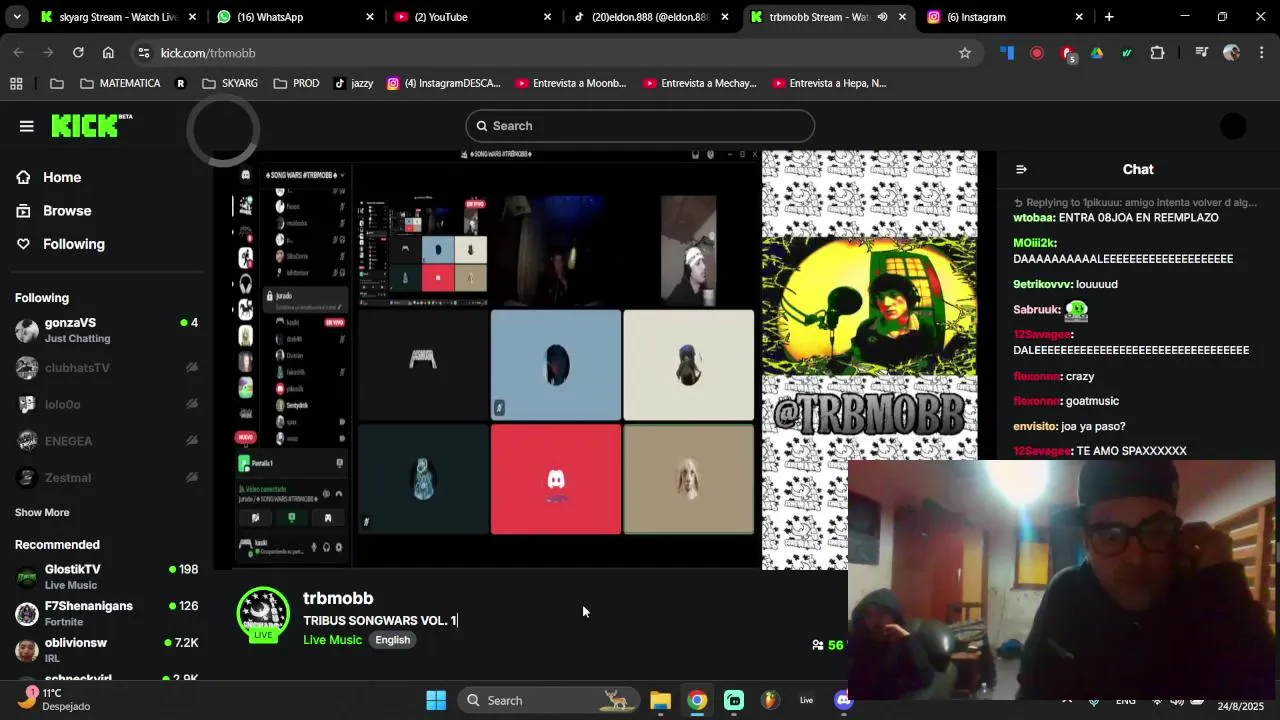Open recommended channel oblivionsw
This screenshot has height=720, width=1280.
tap(106, 649)
